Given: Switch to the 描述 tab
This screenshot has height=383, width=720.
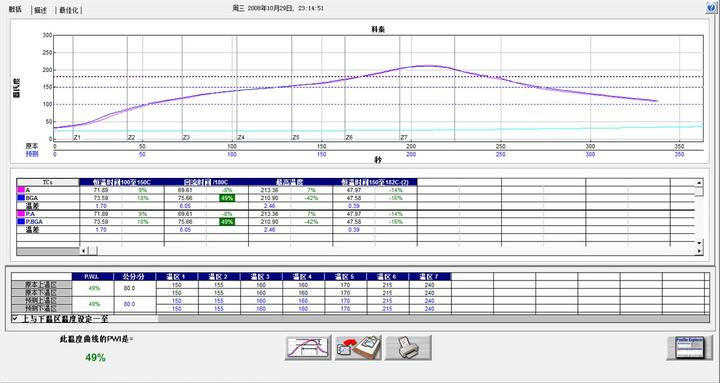Looking at the screenshot, I should pyautogui.click(x=40, y=10).
